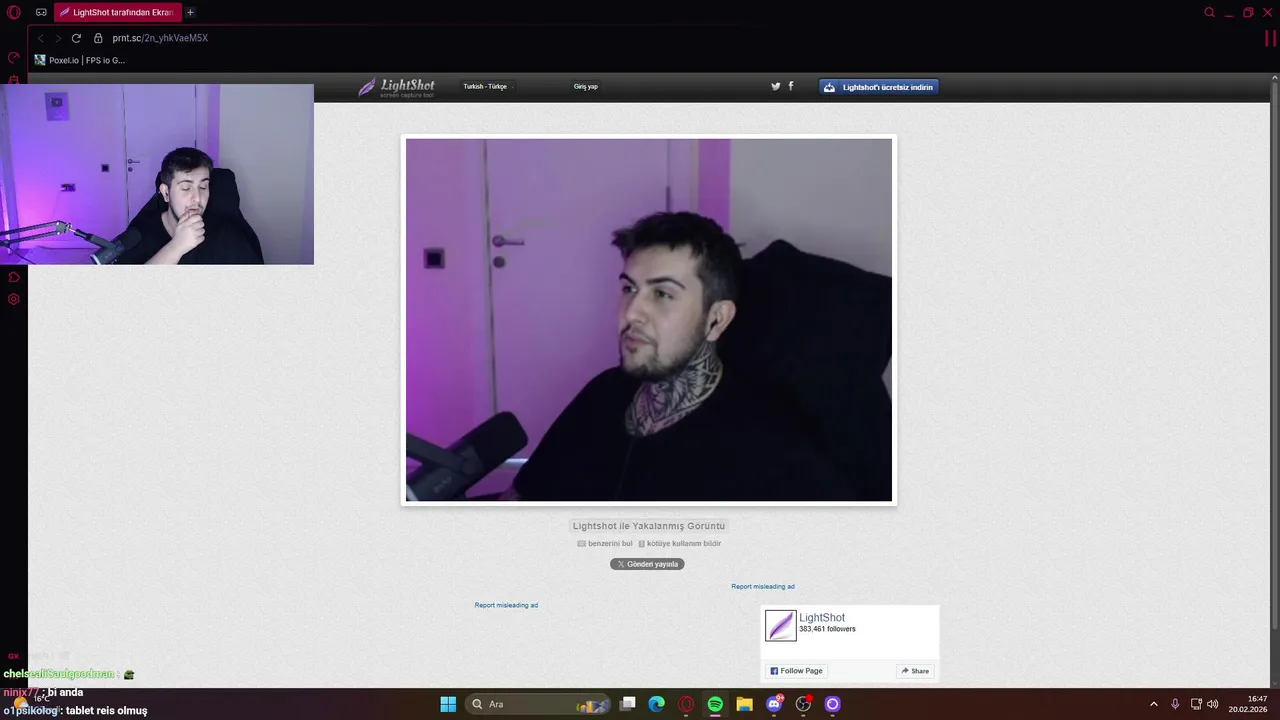1280x720 pixels.
Task: Click the Facebook Follow Page button
Action: (796, 671)
